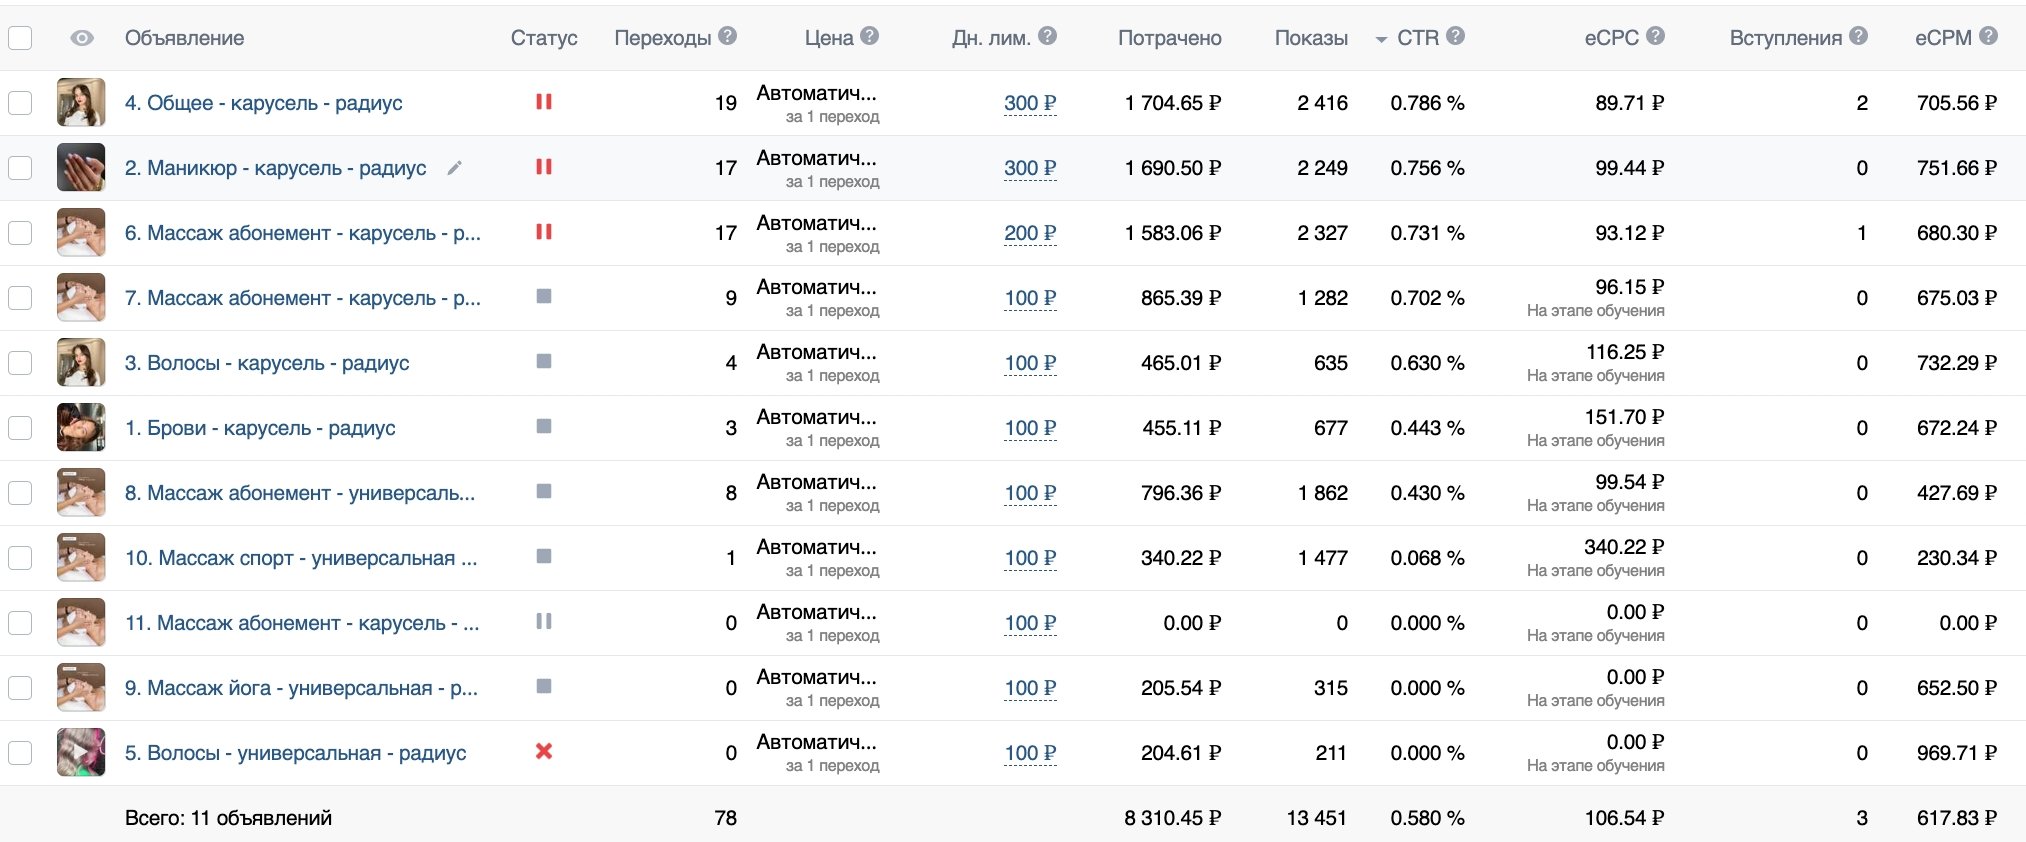Click the thumbnail of 8. Массаж абонемент
Viewport: 2026px width, 842px height.
pyautogui.click(x=81, y=493)
